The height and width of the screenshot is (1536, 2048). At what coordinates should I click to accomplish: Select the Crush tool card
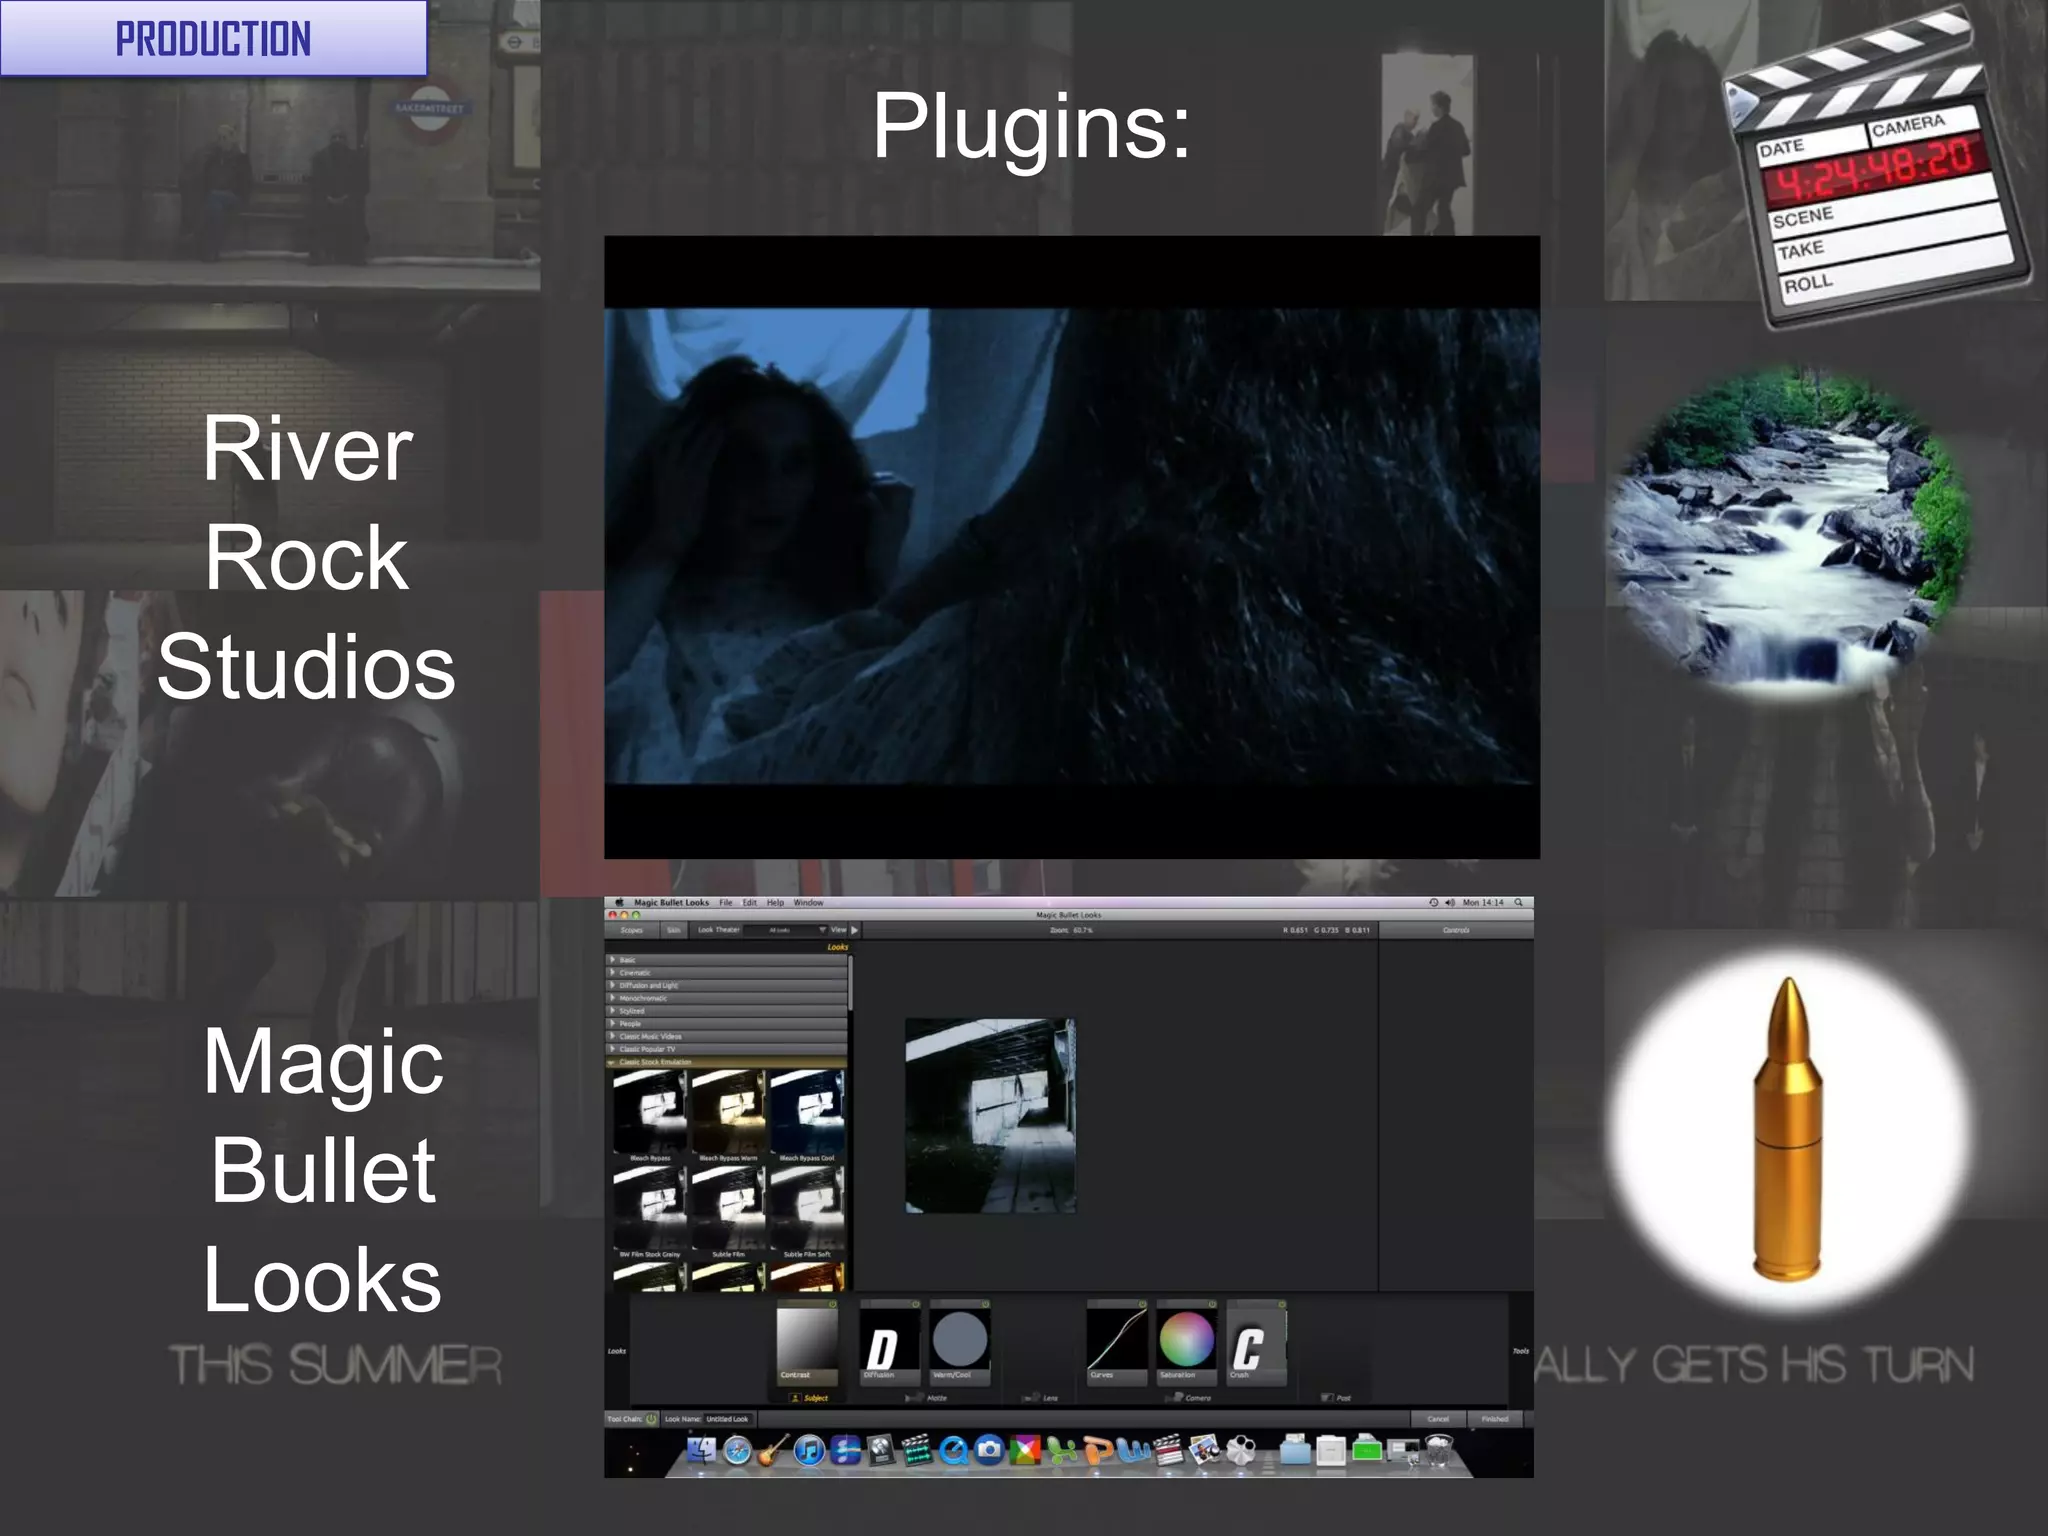pos(1256,1342)
